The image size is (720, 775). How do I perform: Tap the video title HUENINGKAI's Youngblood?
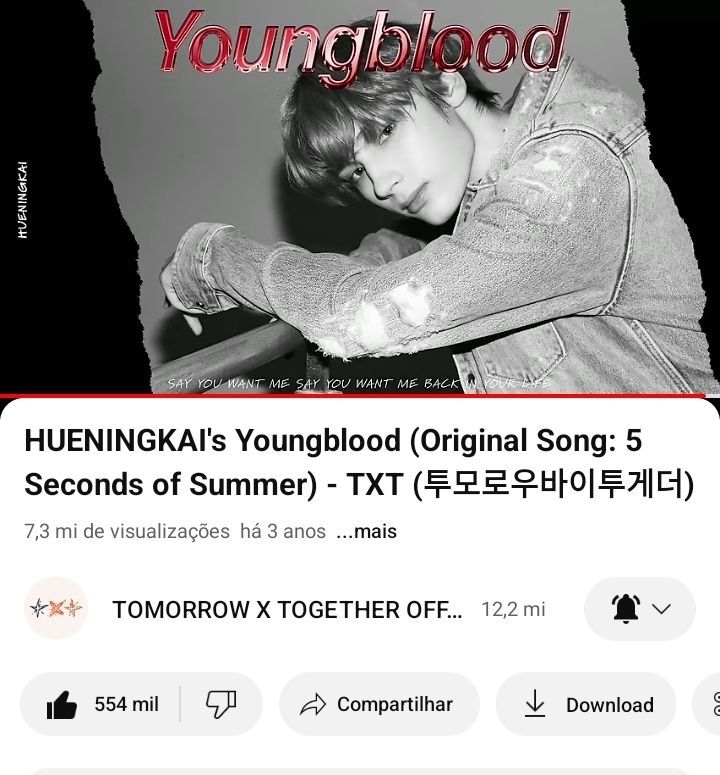point(359,462)
